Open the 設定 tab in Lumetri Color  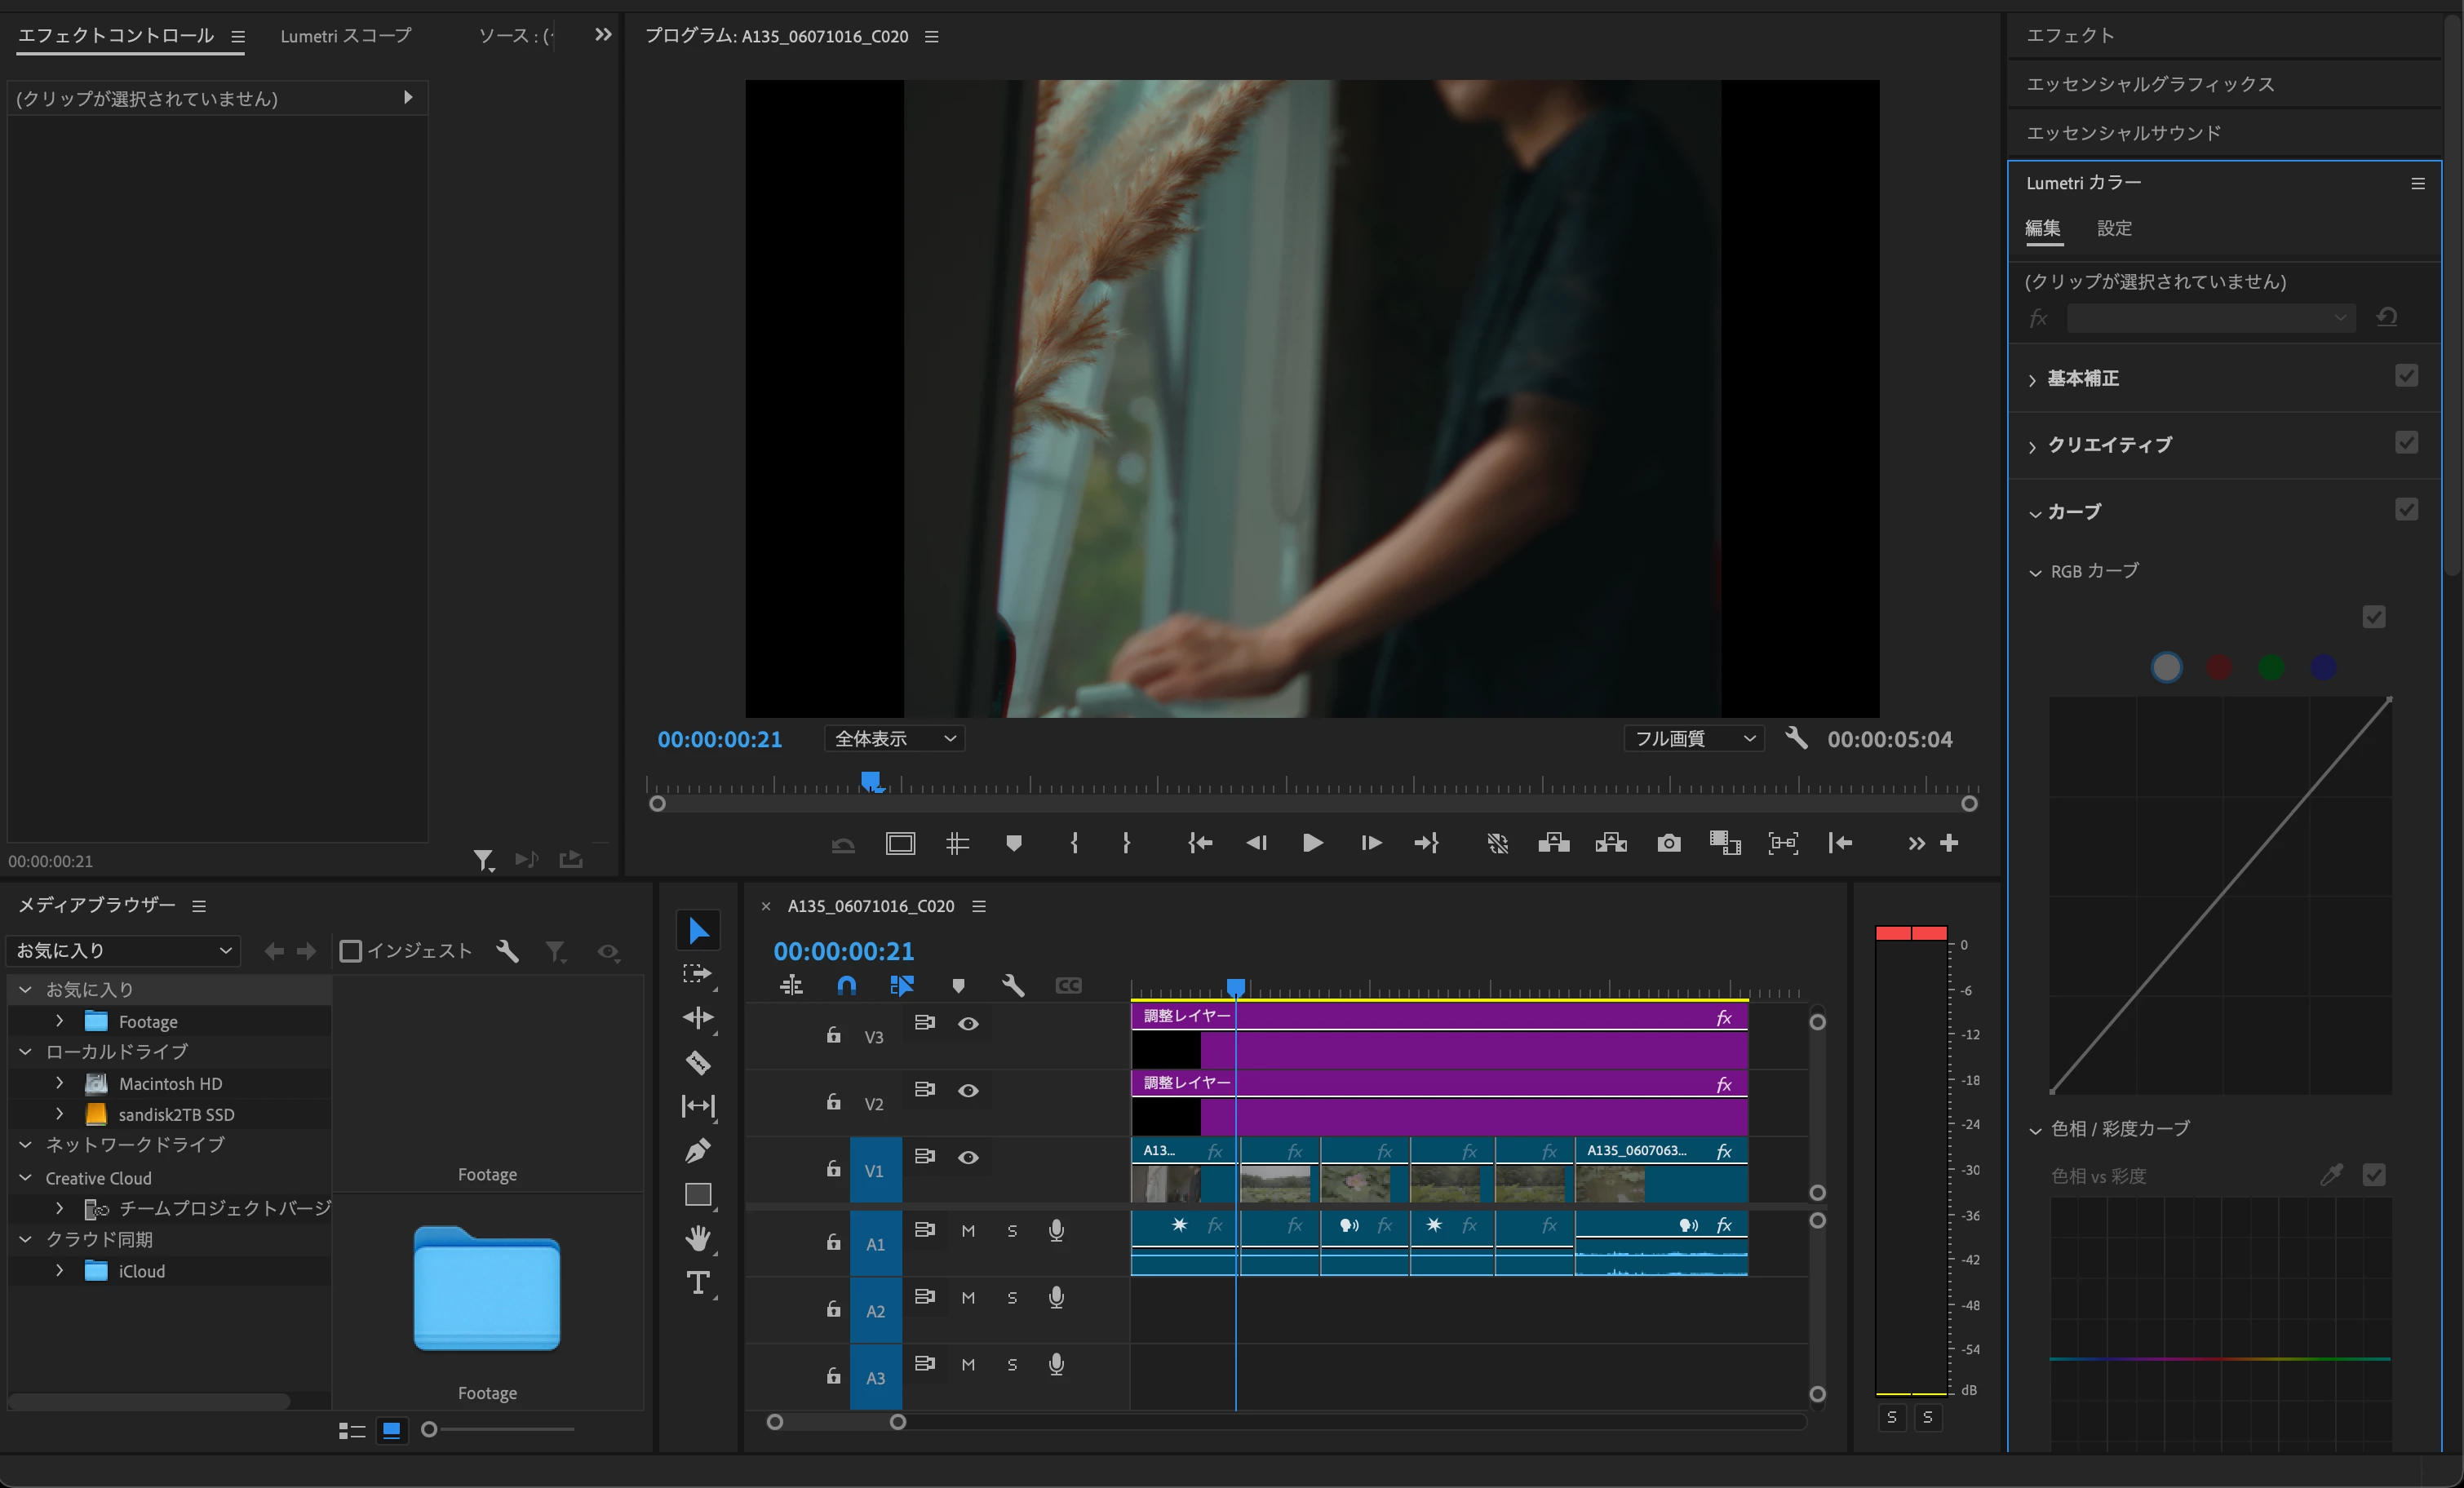pos(2113,228)
